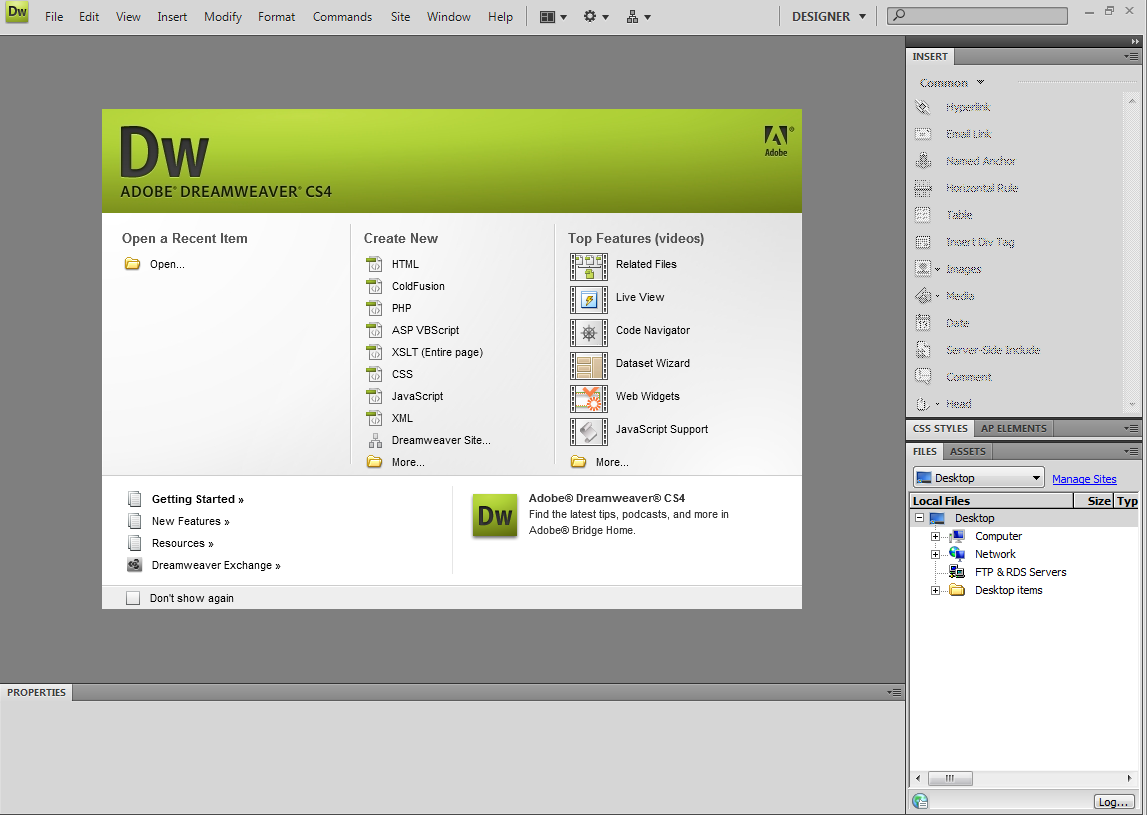Click the Named Anchor icon
Screen dimensions: 1147x815
[923, 161]
